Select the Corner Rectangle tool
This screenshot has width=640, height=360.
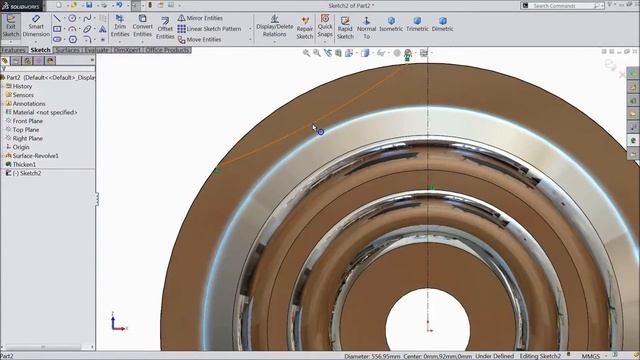(x=57, y=29)
